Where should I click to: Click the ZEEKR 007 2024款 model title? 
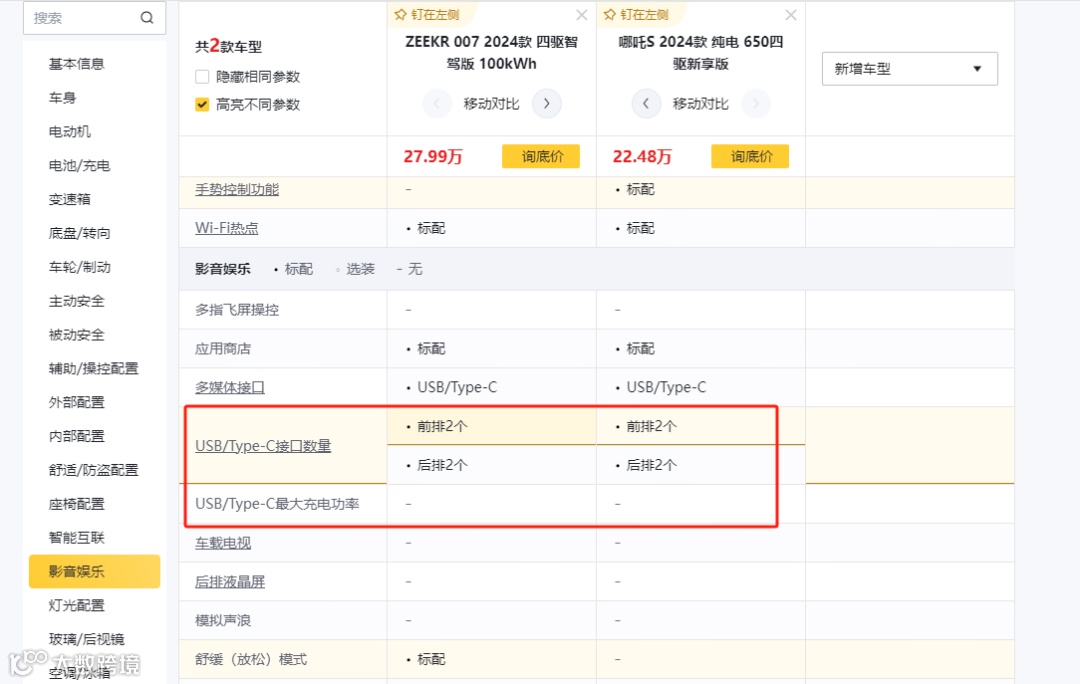click(491, 52)
